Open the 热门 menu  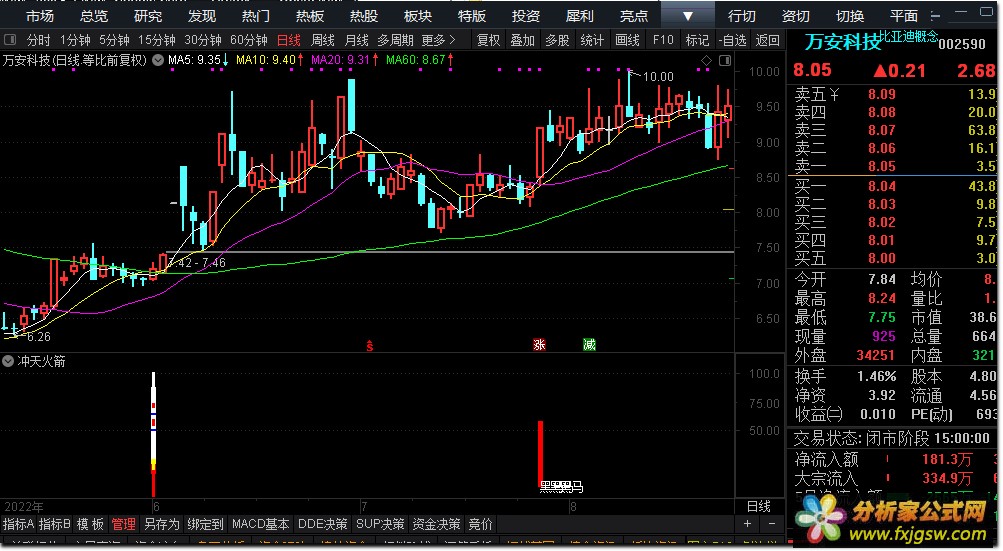coord(256,16)
